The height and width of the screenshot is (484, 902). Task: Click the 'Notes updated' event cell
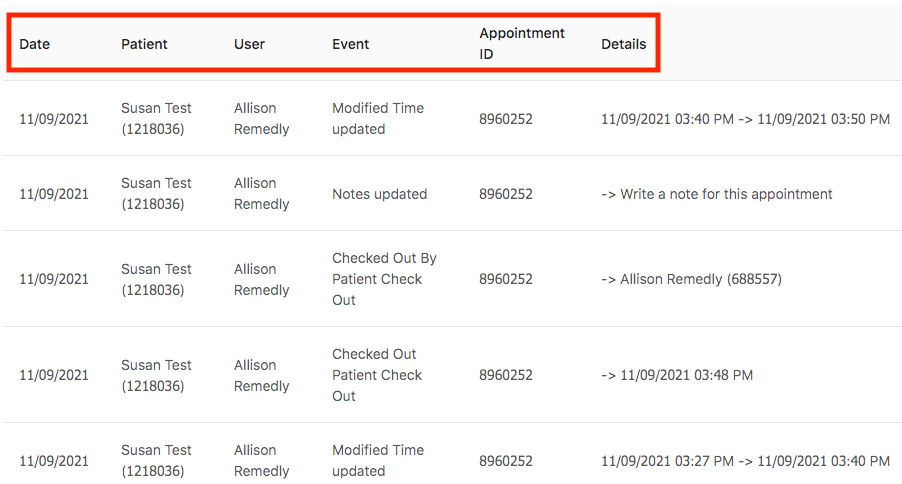(x=379, y=194)
